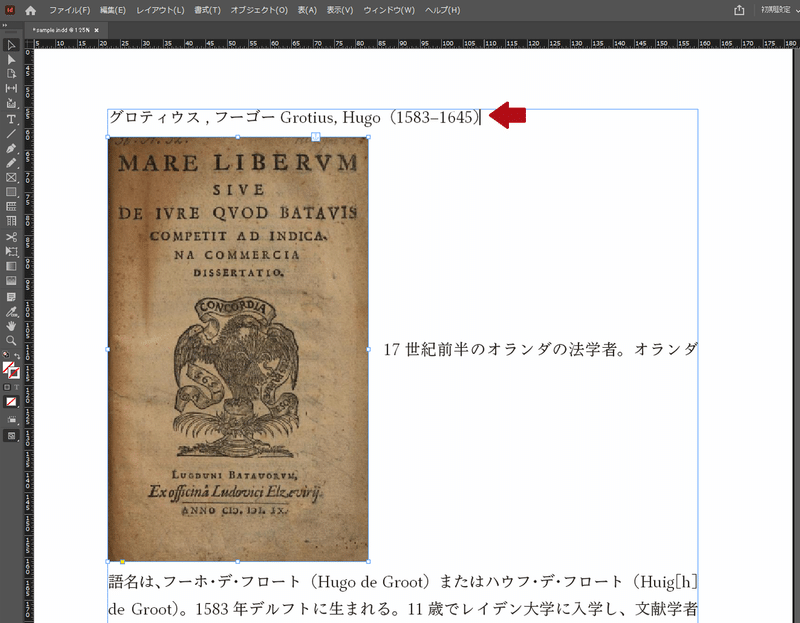Viewport: 800px width, 623px height.
Task: Select the Rectangle Frame tool
Action: [11, 178]
